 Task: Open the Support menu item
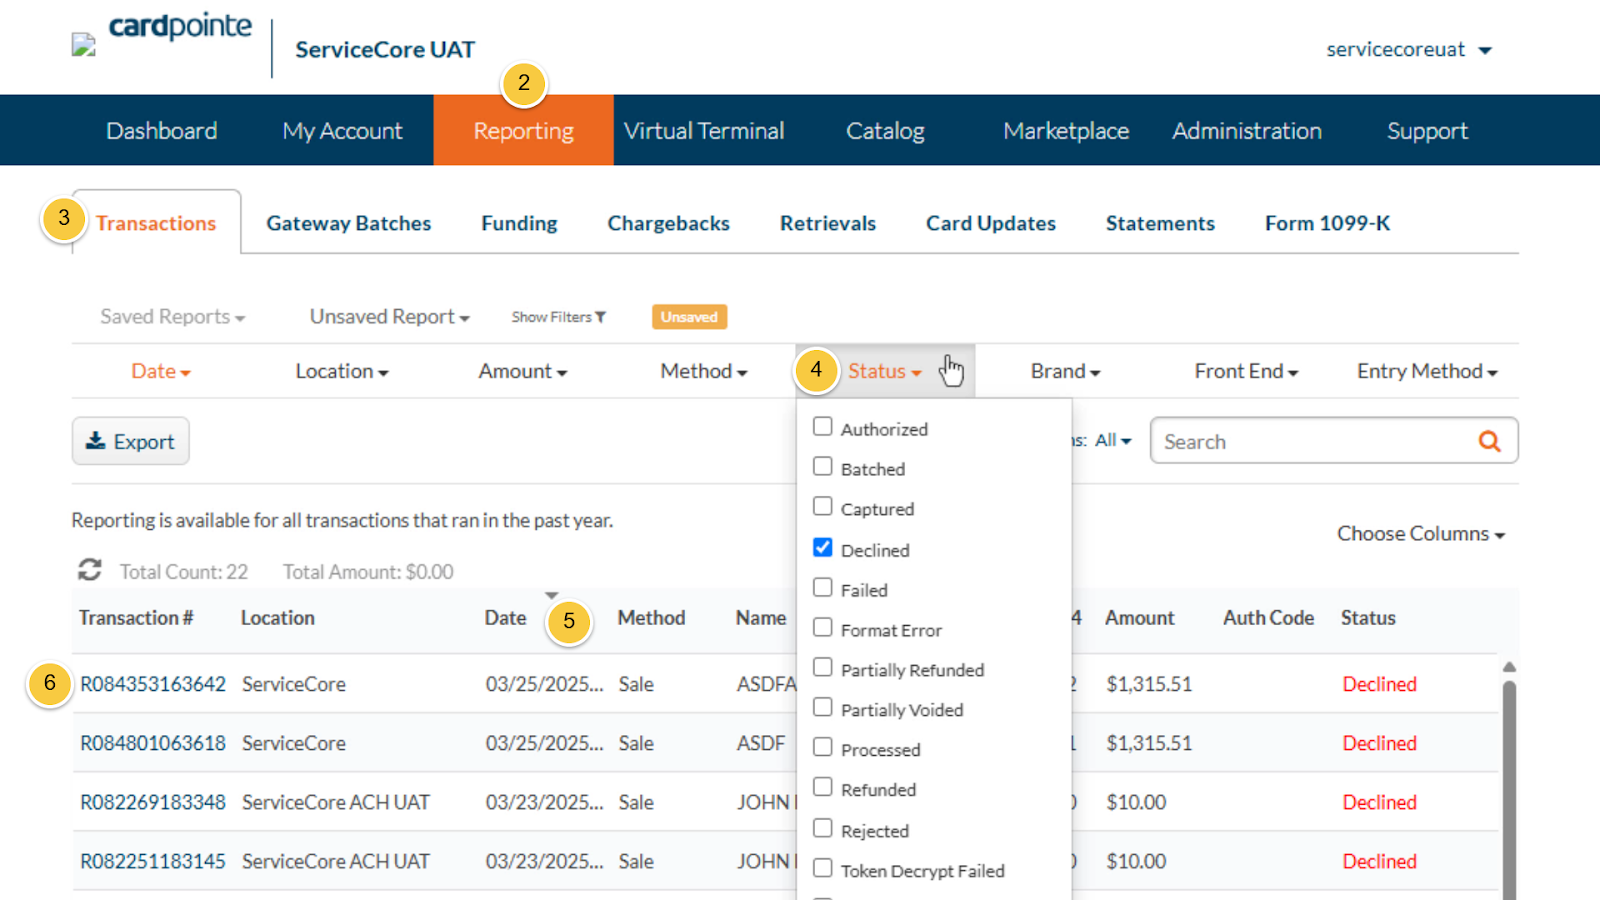1427,131
